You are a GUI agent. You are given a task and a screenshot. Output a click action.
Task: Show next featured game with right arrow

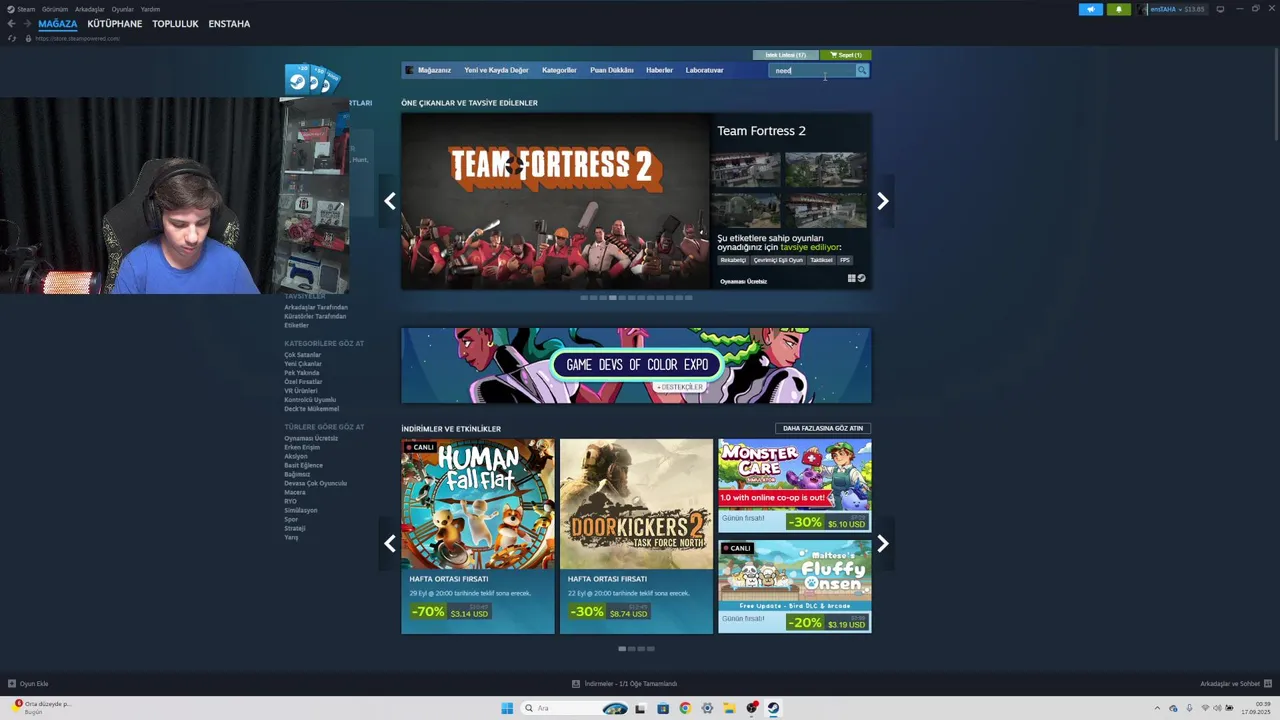(x=883, y=202)
